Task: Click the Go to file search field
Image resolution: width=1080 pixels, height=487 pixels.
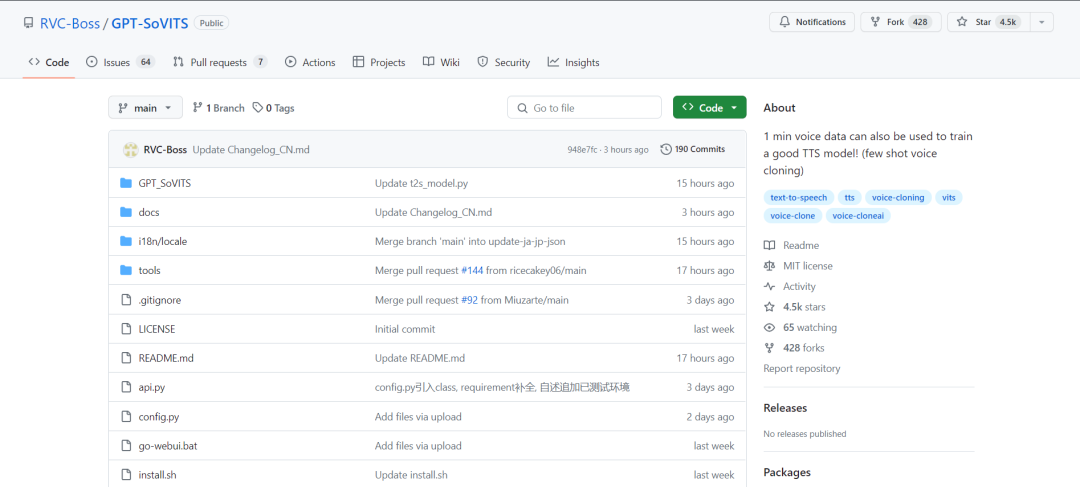Action: [584, 107]
